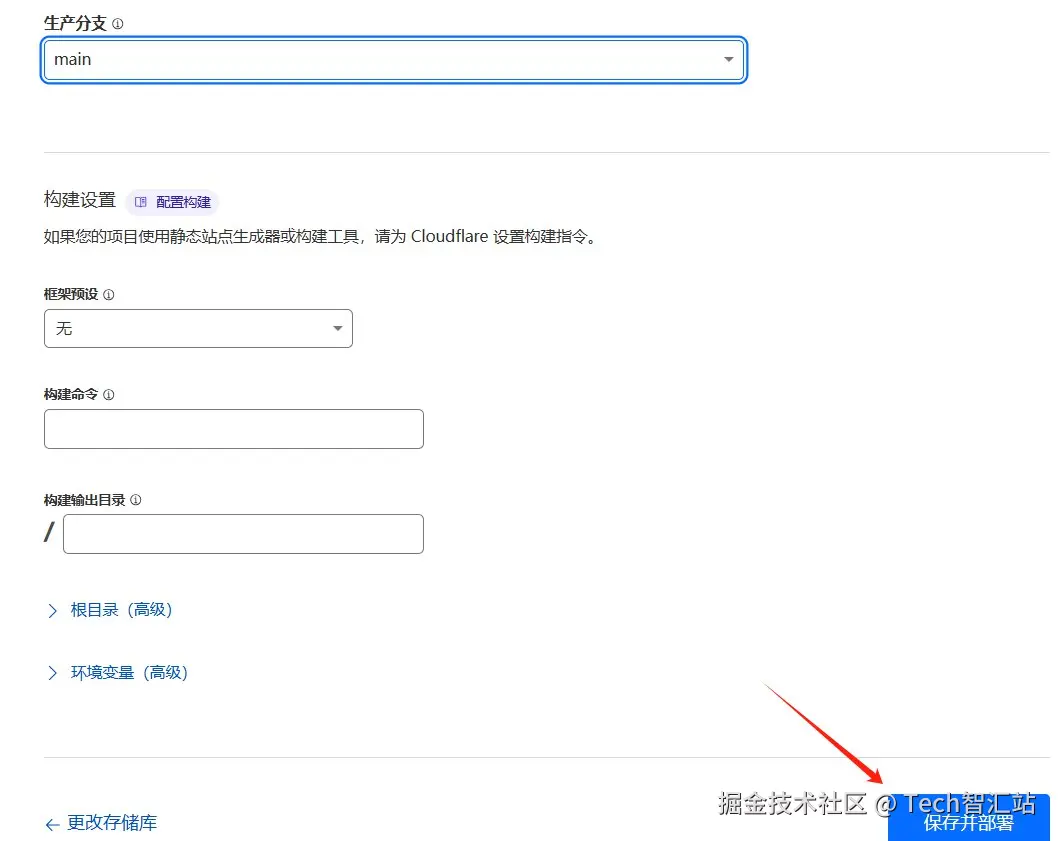Image resolution: width=1060 pixels, height=841 pixels.
Task: Open the 生产分支 branch dropdown
Action: (393, 59)
